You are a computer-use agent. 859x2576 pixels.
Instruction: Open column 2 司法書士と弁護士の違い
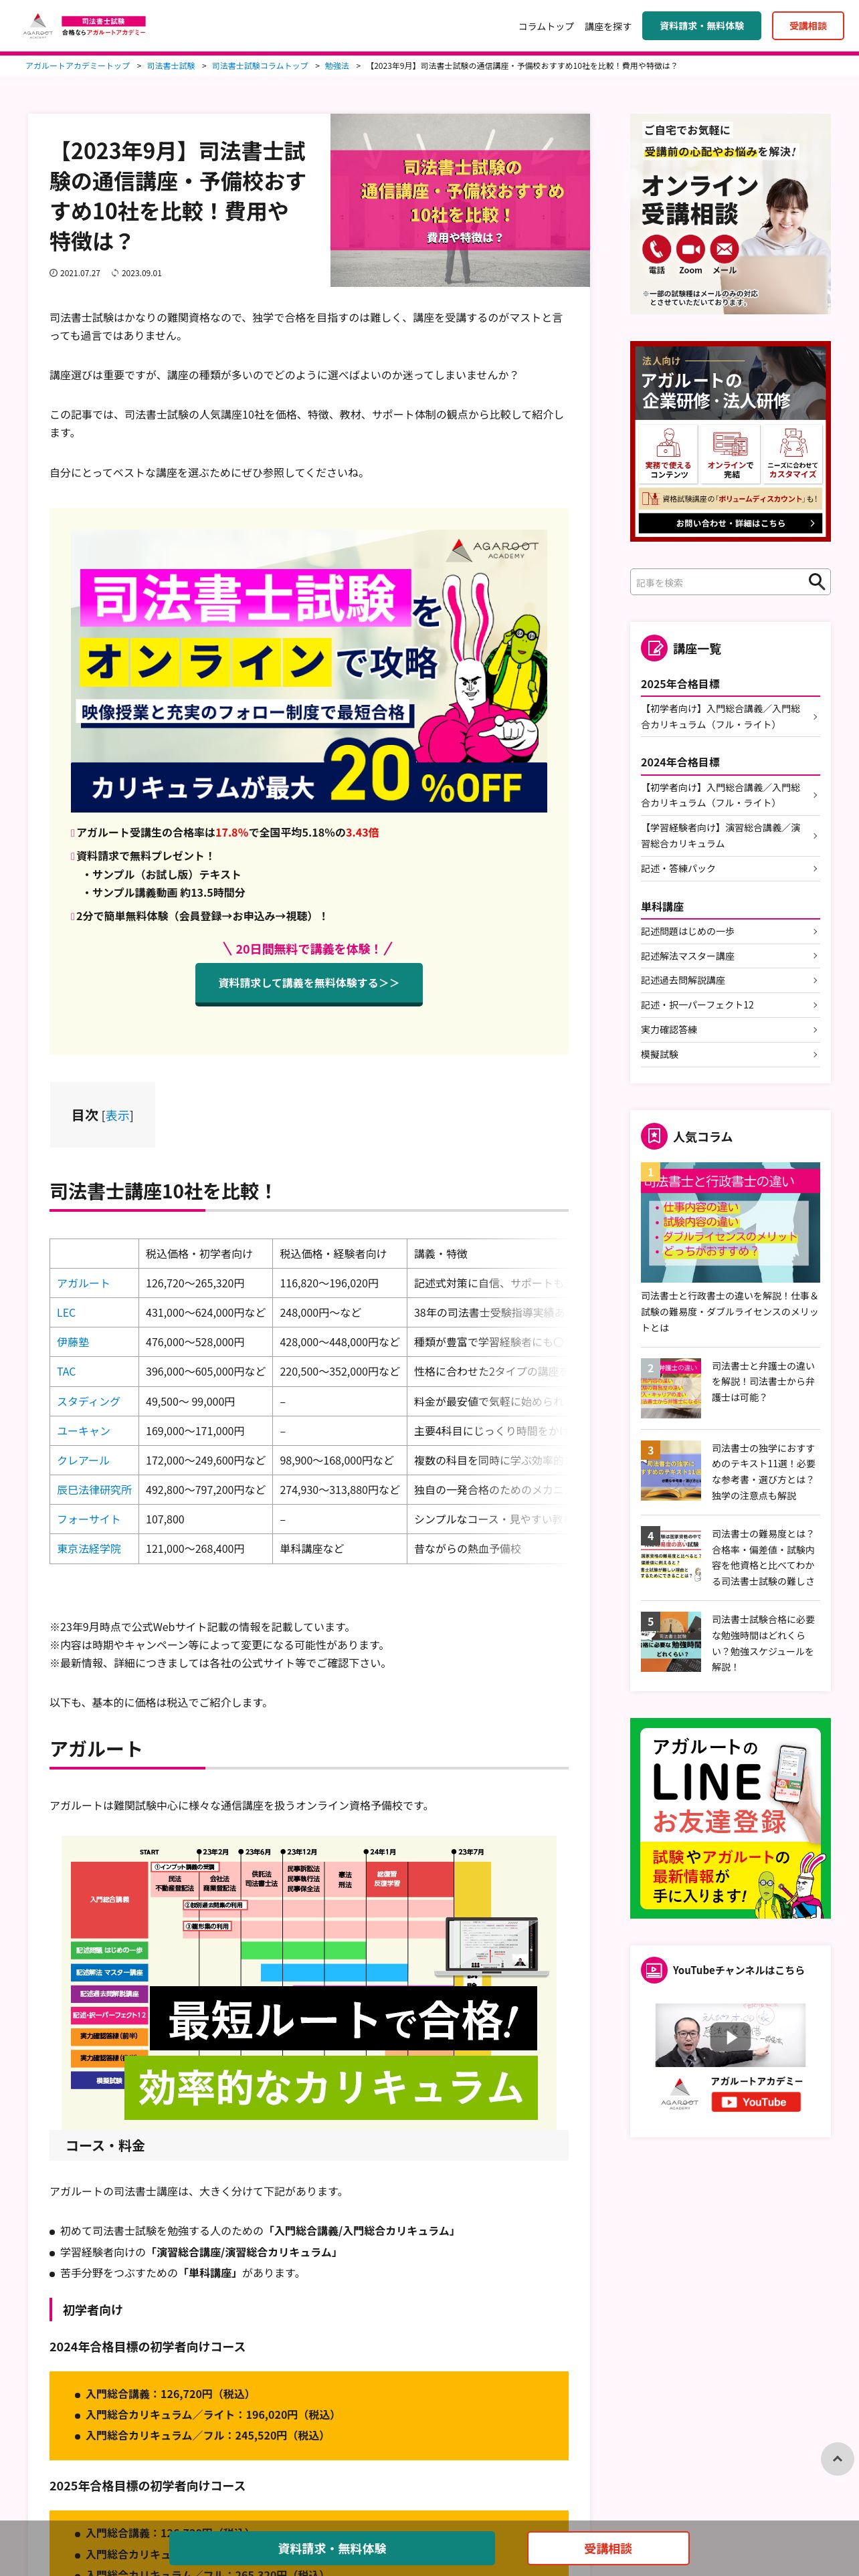click(x=730, y=1387)
